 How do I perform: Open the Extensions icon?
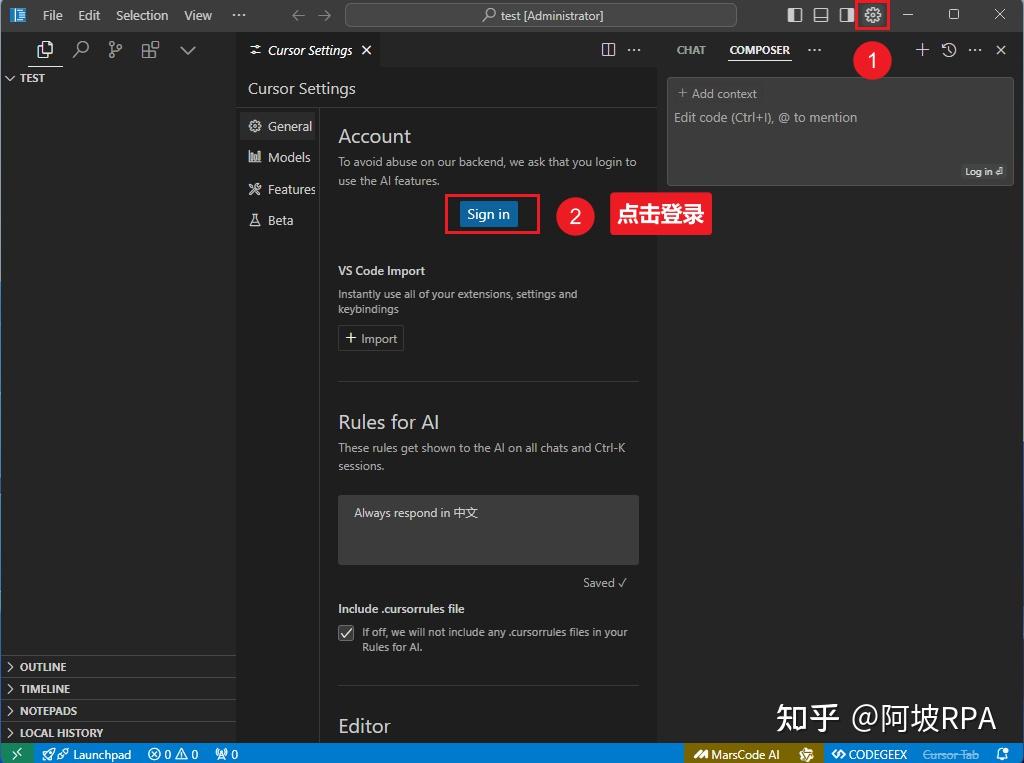(150, 48)
